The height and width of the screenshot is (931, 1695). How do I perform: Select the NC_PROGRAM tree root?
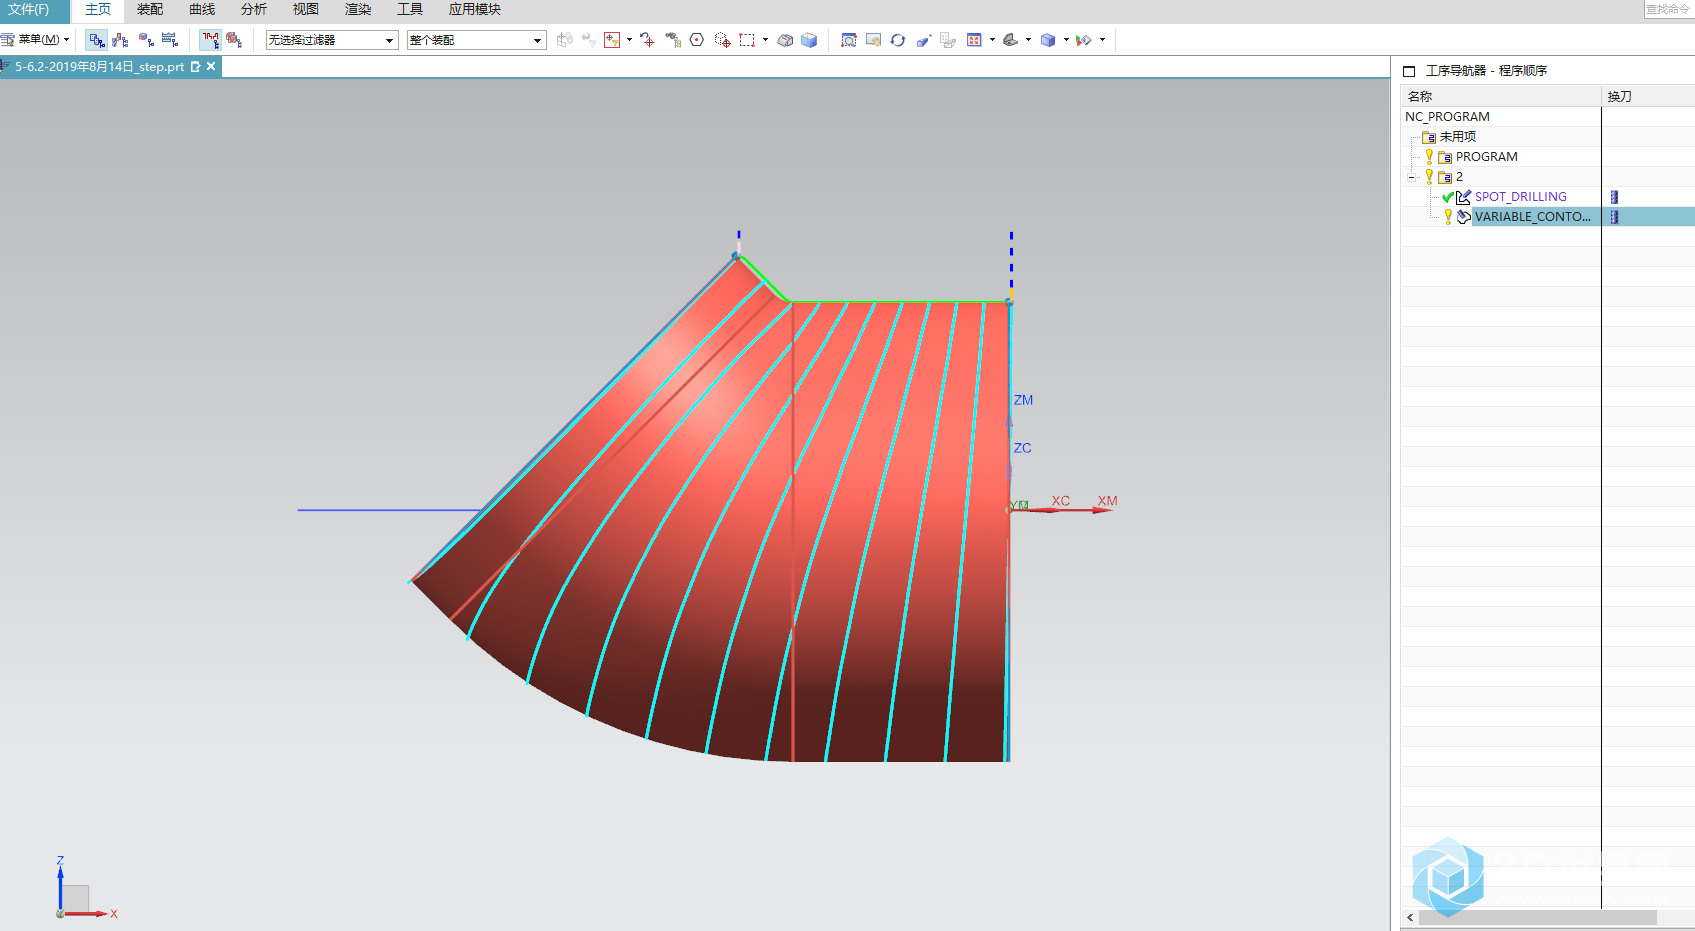click(x=1447, y=117)
